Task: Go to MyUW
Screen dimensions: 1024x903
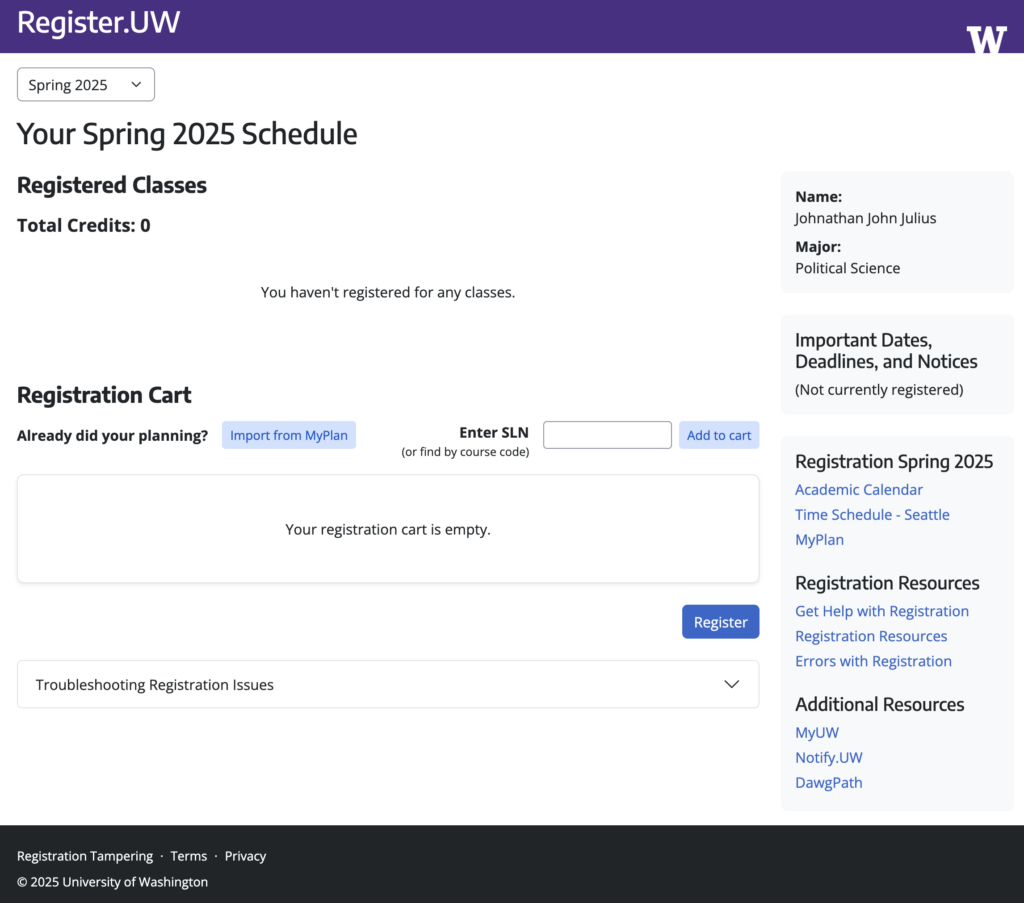Action: pyautogui.click(x=817, y=732)
